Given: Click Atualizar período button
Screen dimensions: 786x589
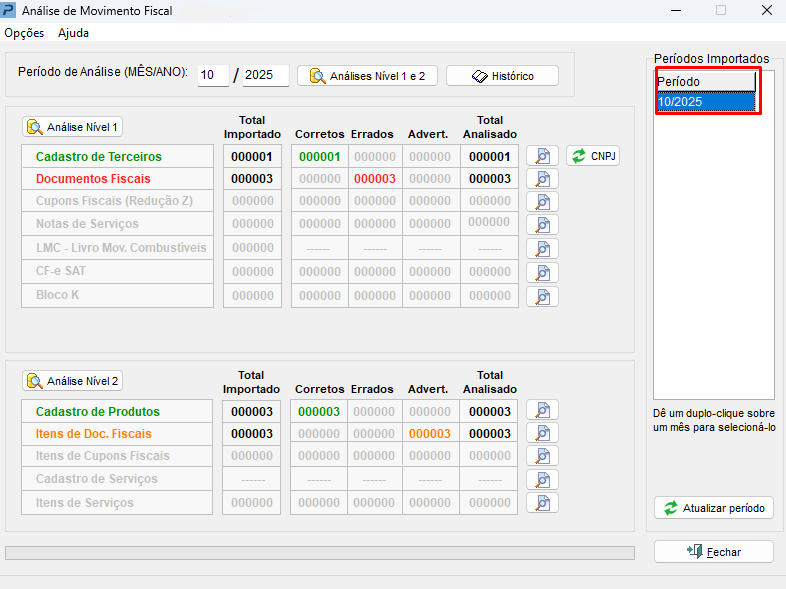Looking at the screenshot, I should [x=713, y=508].
